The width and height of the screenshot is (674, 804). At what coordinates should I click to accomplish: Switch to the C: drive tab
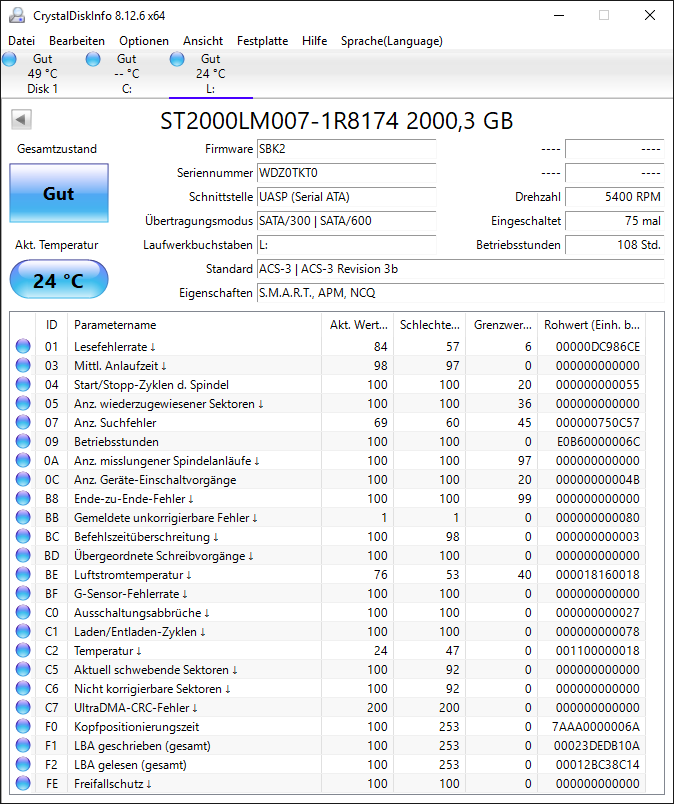127,74
